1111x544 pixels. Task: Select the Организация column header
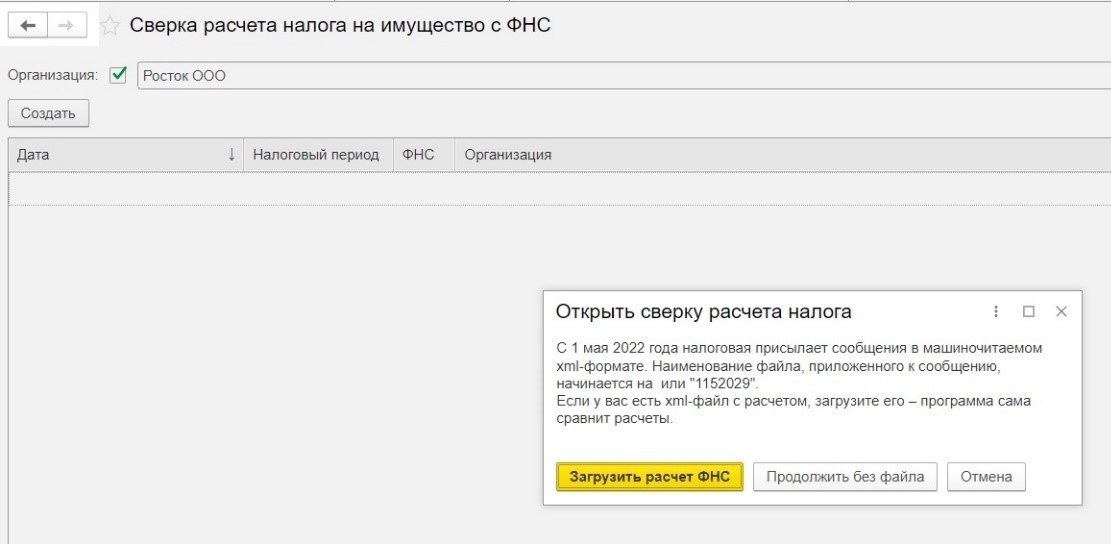782,154
